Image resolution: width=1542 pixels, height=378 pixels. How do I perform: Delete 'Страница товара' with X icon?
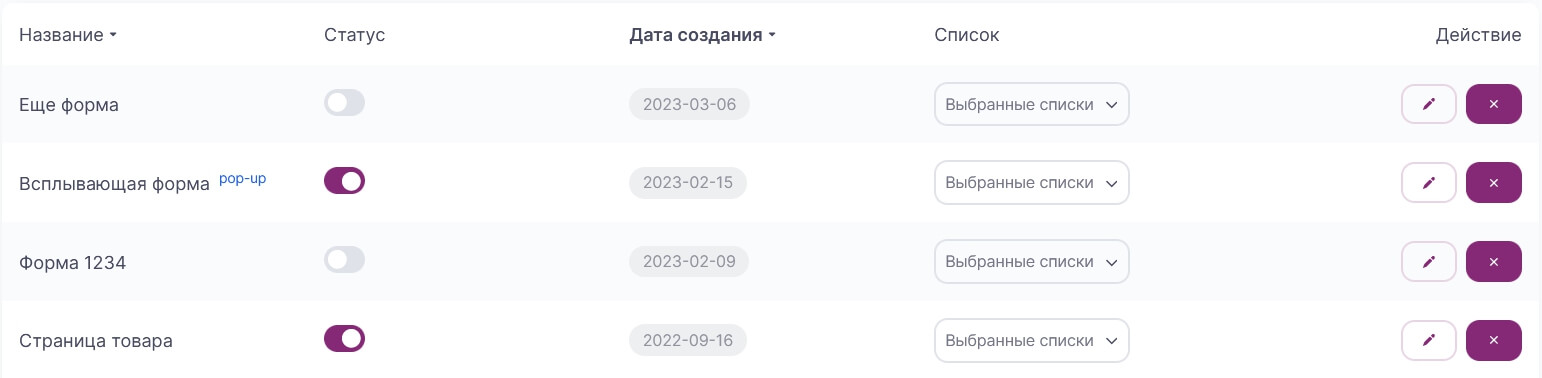(x=1494, y=340)
